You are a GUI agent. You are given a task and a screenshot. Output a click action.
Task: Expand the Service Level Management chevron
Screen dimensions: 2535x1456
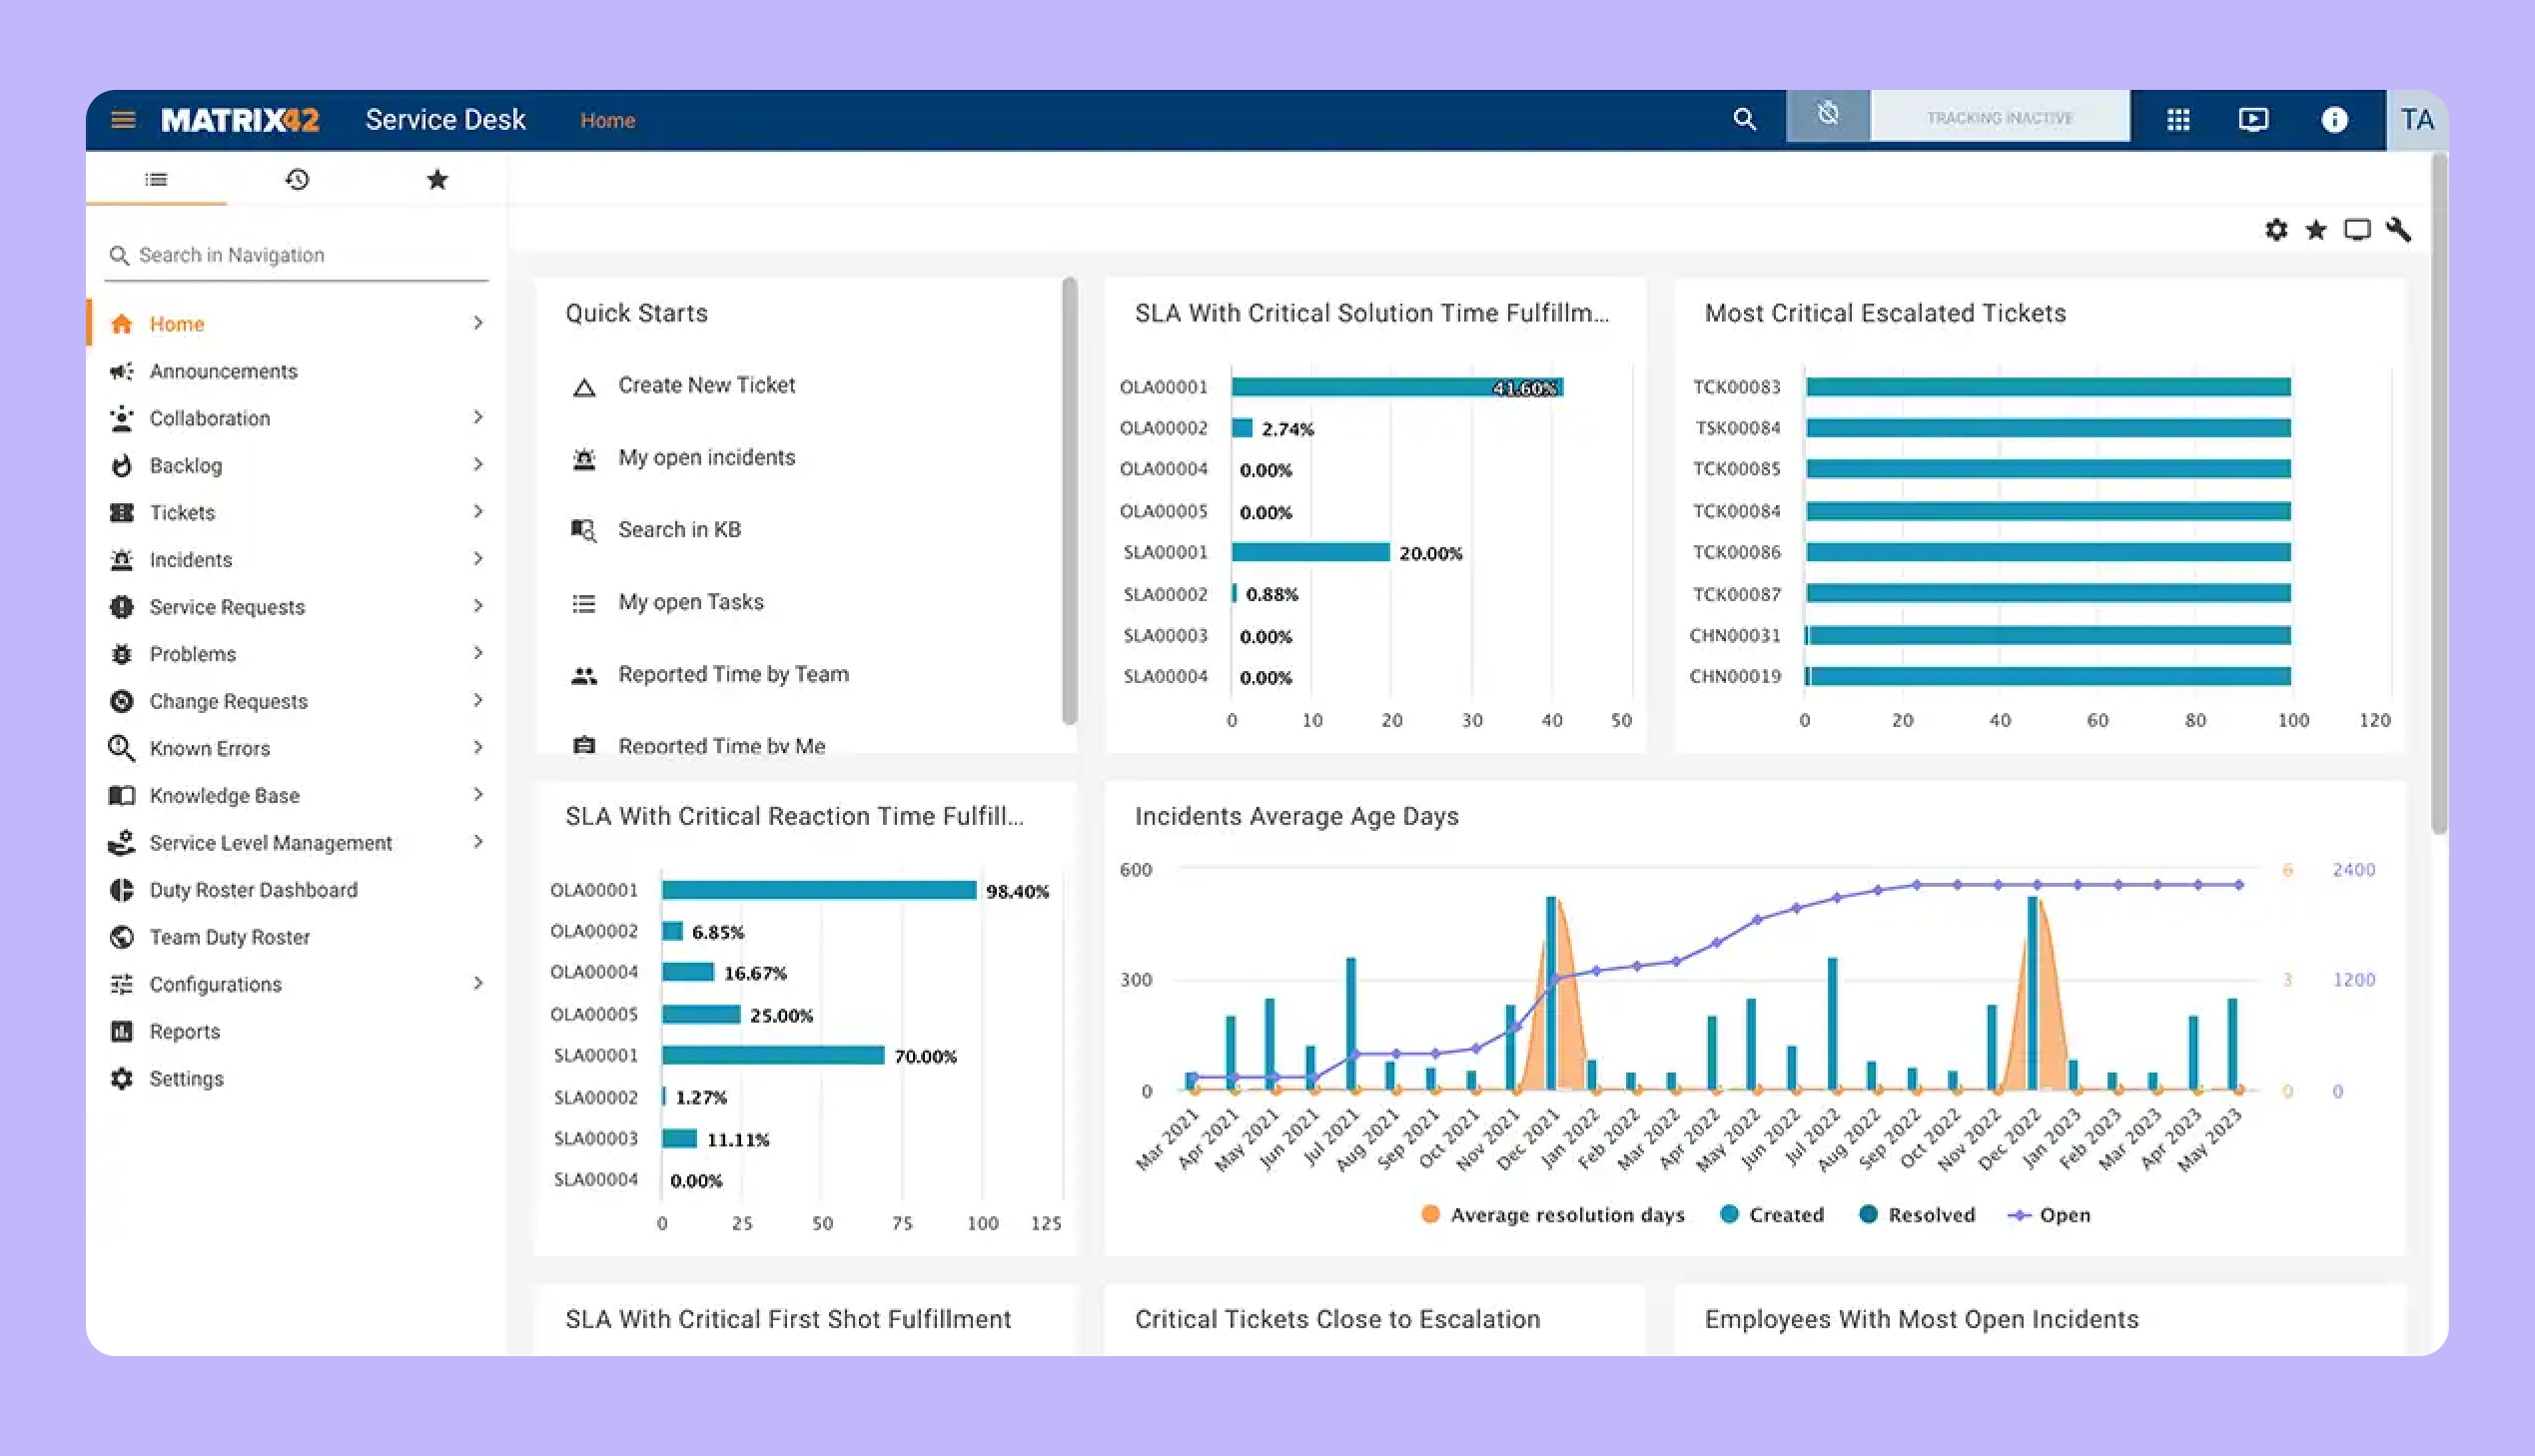[x=478, y=842]
